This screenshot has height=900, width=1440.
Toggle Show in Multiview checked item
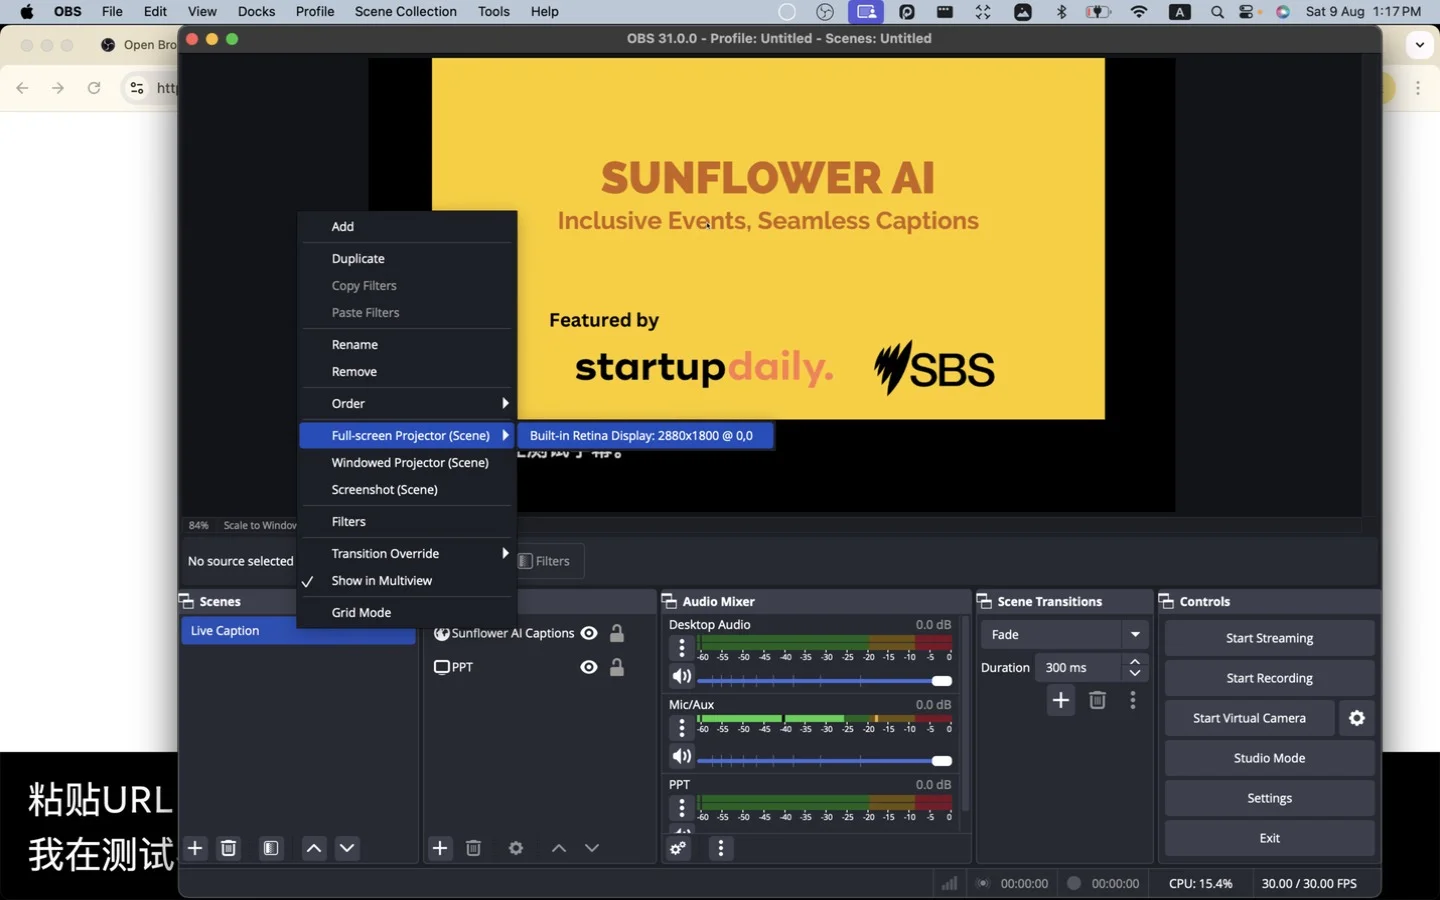(407, 581)
